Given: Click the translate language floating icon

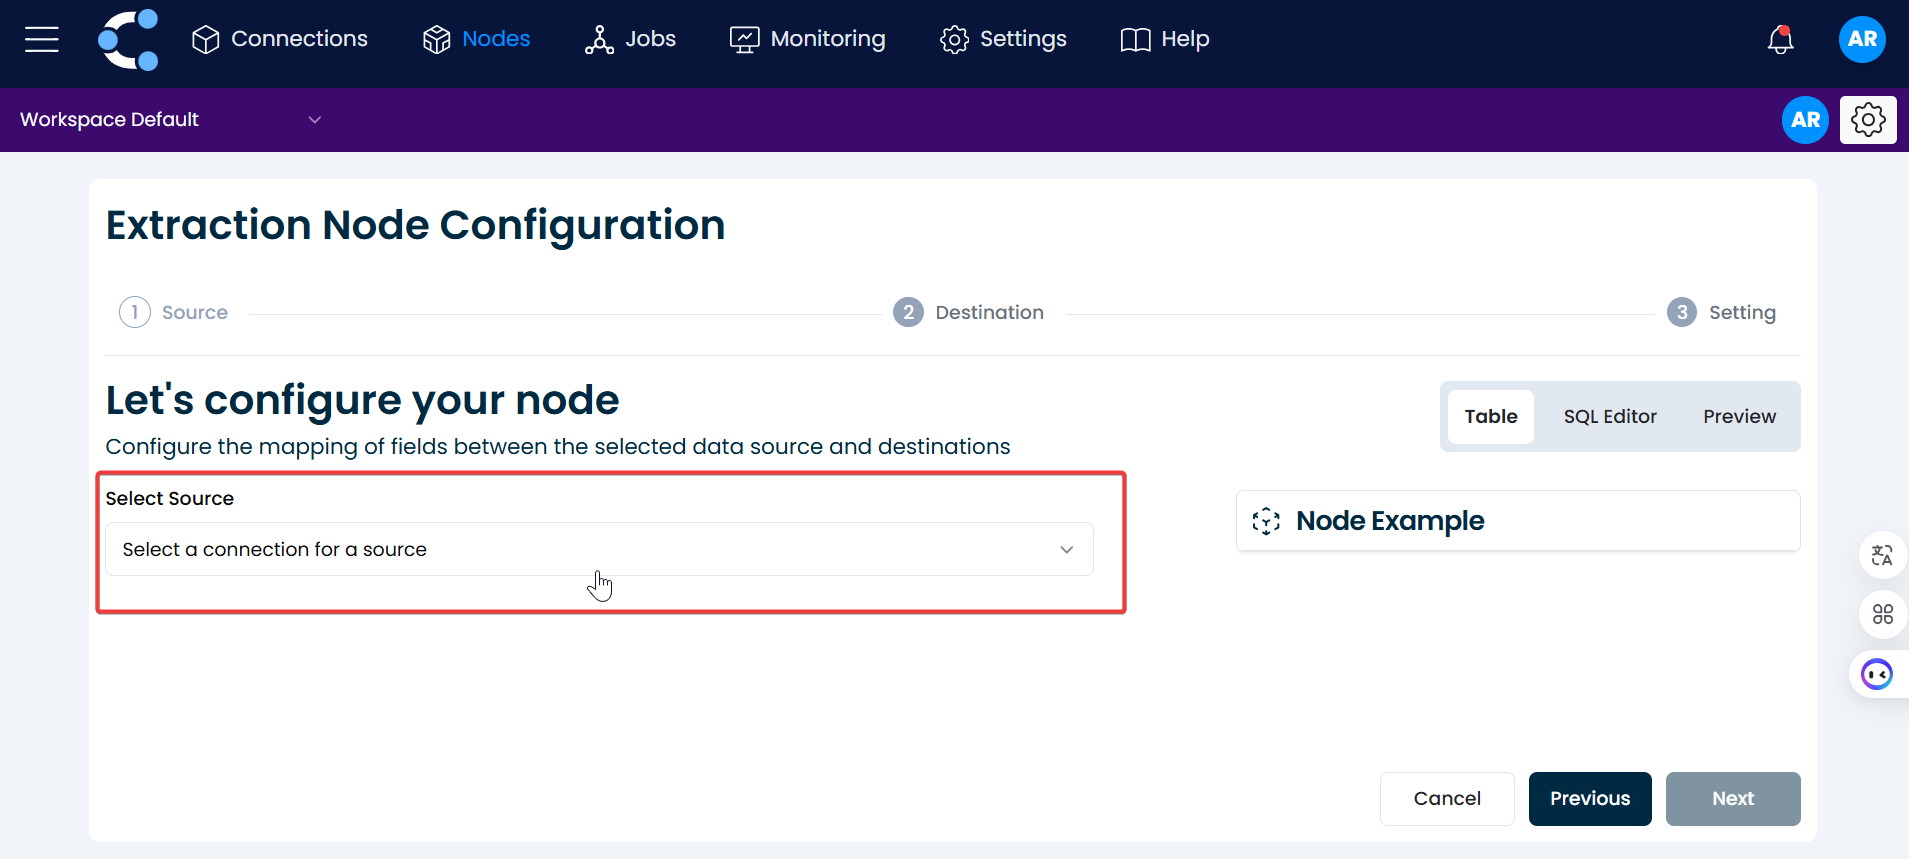Looking at the screenshot, I should (1882, 555).
